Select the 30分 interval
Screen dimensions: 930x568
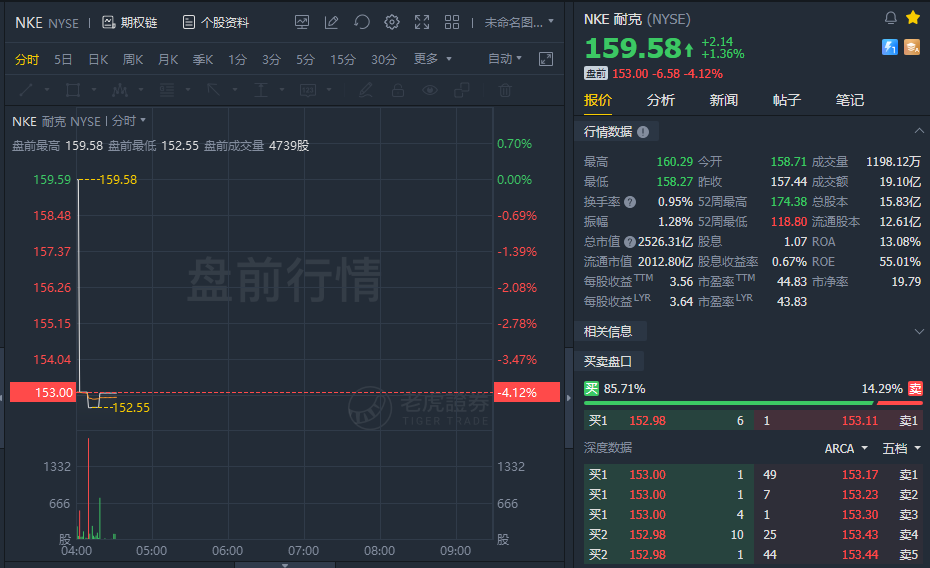(x=384, y=59)
